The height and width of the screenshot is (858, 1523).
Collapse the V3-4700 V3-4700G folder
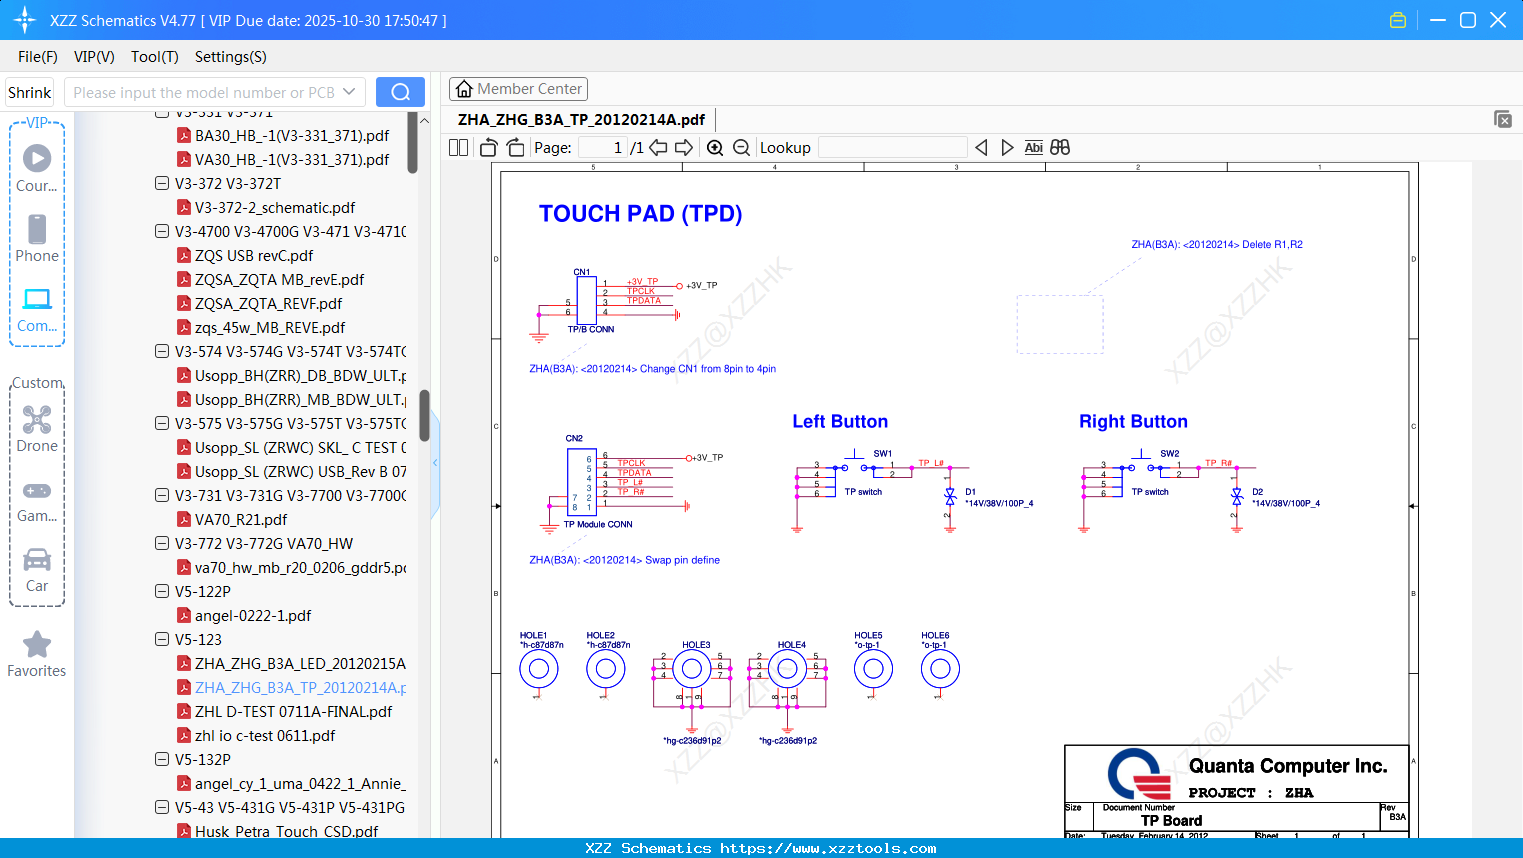pyautogui.click(x=162, y=231)
